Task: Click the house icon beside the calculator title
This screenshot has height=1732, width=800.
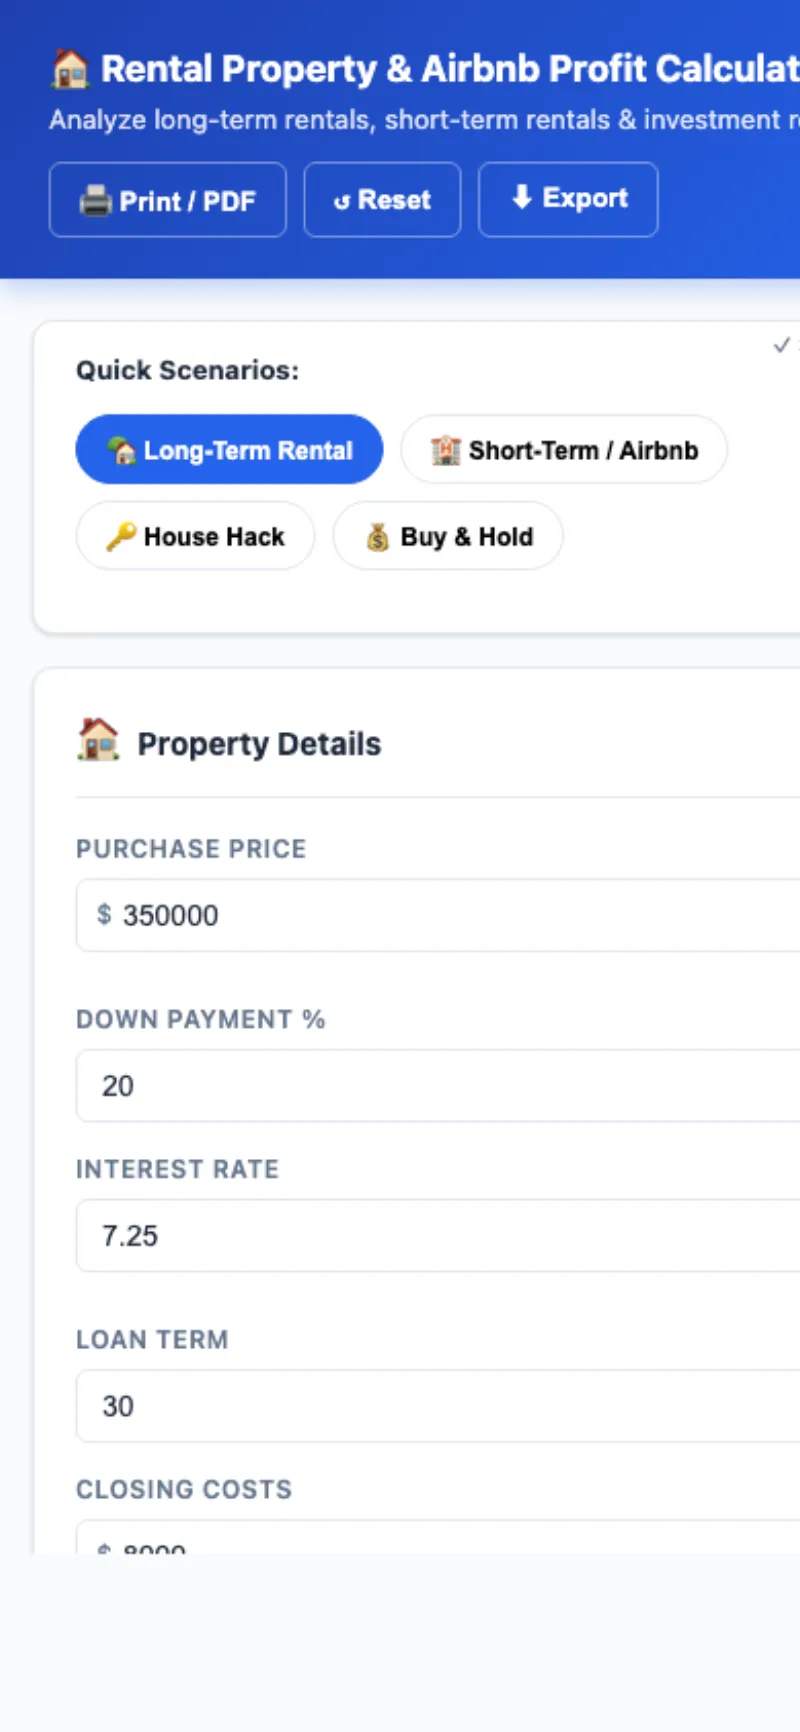Action: [x=70, y=69]
